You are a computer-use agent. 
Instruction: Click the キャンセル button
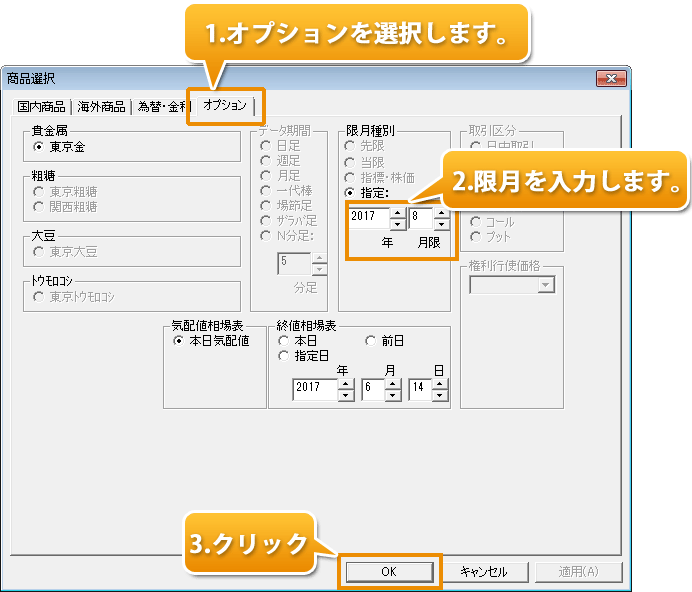click(484, 572)
